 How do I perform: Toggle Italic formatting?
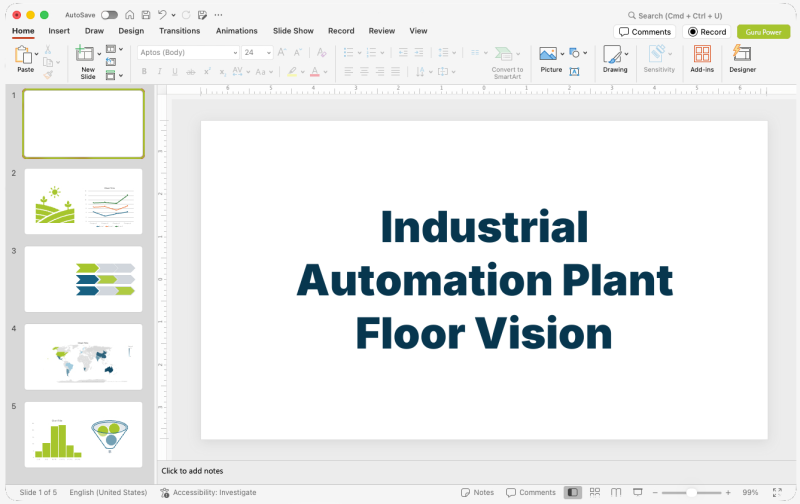160,72
